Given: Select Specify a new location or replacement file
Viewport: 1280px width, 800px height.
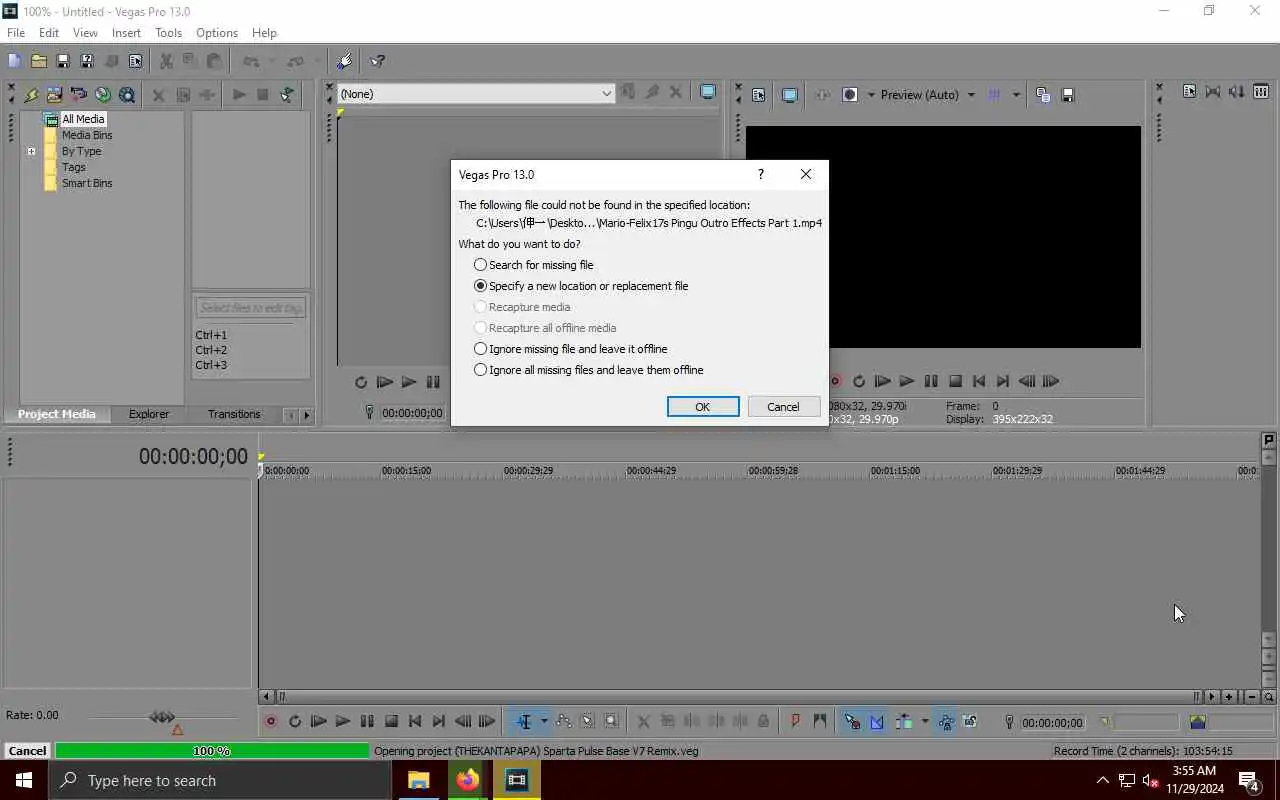Looking at the screenshot, I should coord(581,286).
